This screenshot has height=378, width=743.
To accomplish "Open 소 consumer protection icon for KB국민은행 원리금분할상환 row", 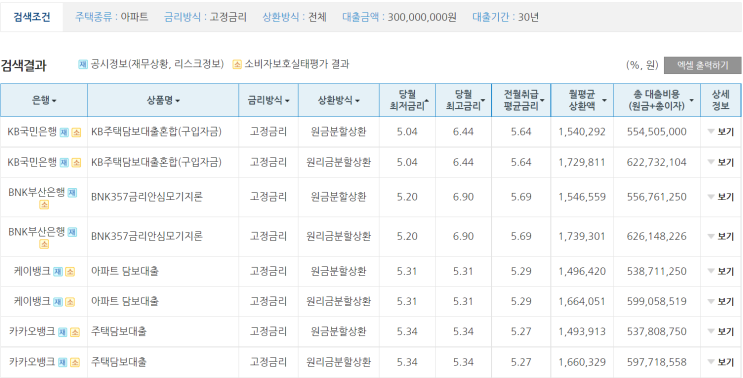I will 76,163.
